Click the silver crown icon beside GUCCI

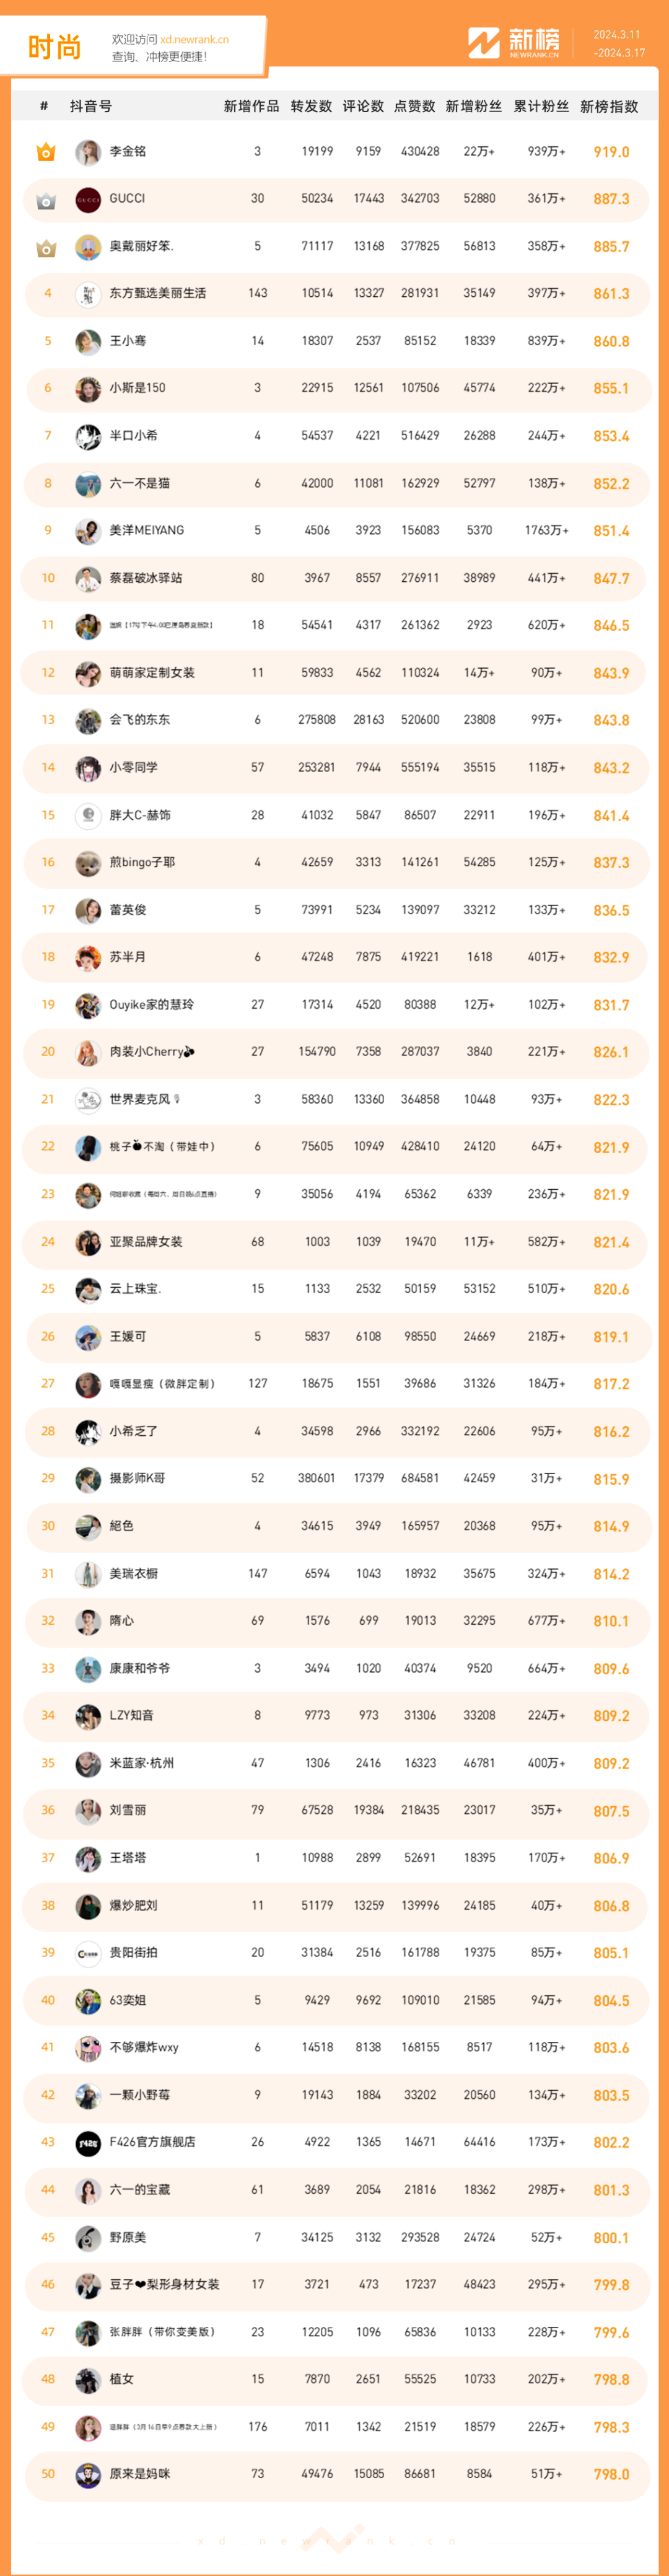tap(46, 200)
